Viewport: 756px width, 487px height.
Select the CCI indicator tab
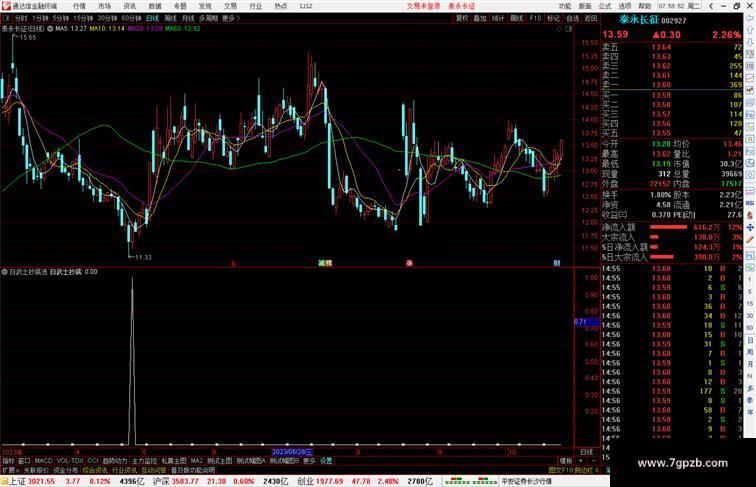click(93, 461)
